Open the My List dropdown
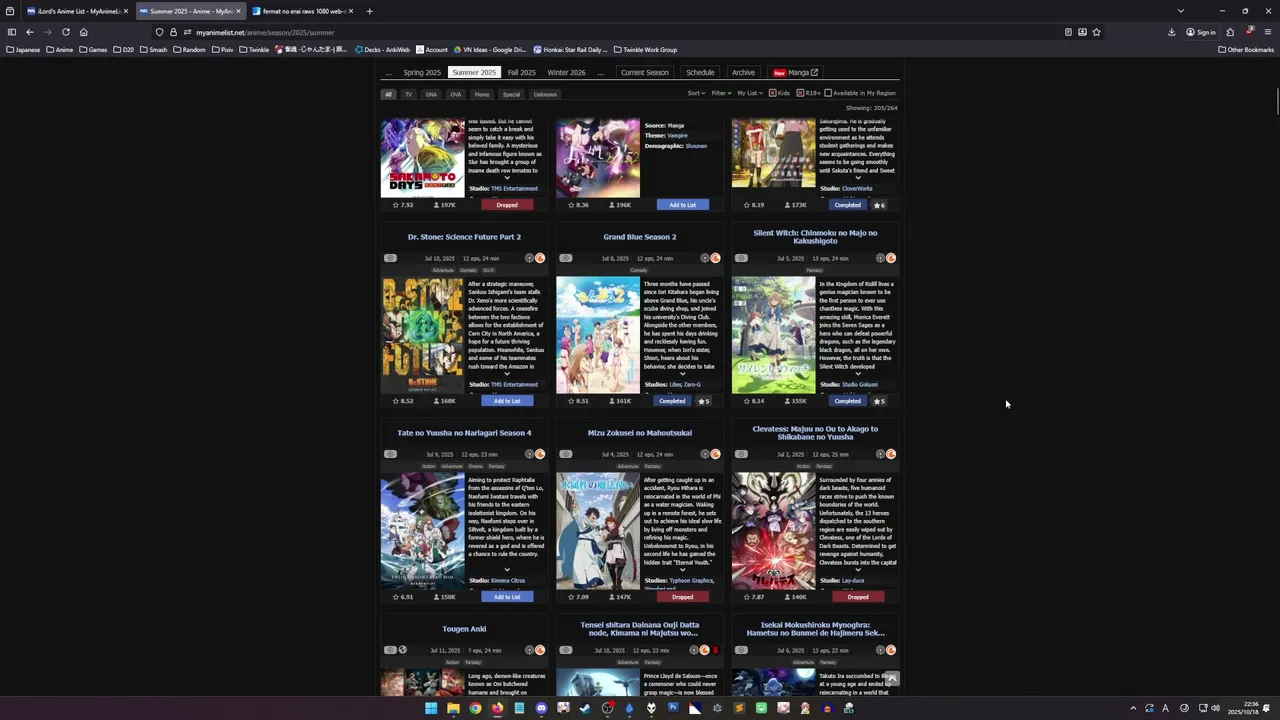 point(749,93)
